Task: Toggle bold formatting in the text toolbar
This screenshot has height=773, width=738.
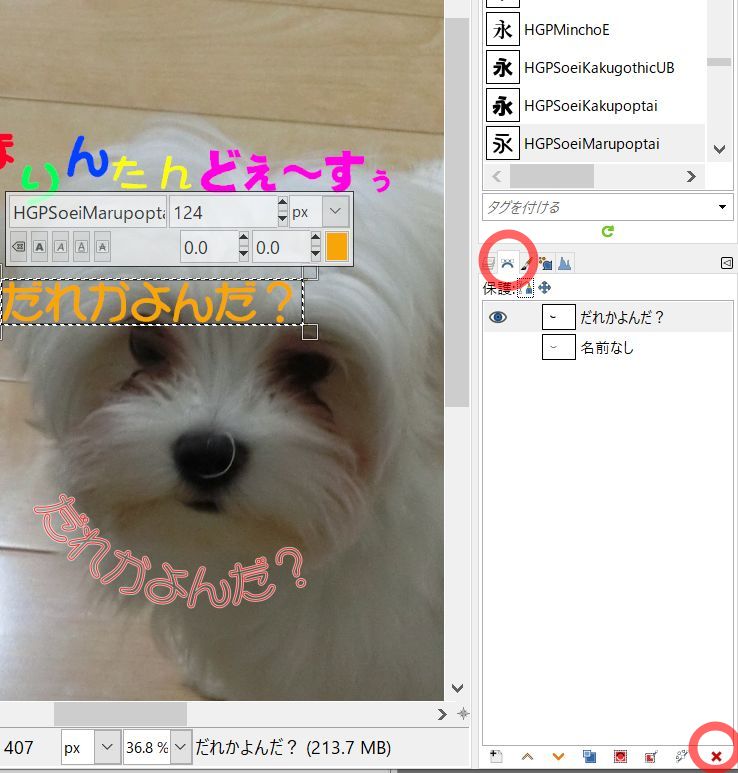Action: coord(40,246)
